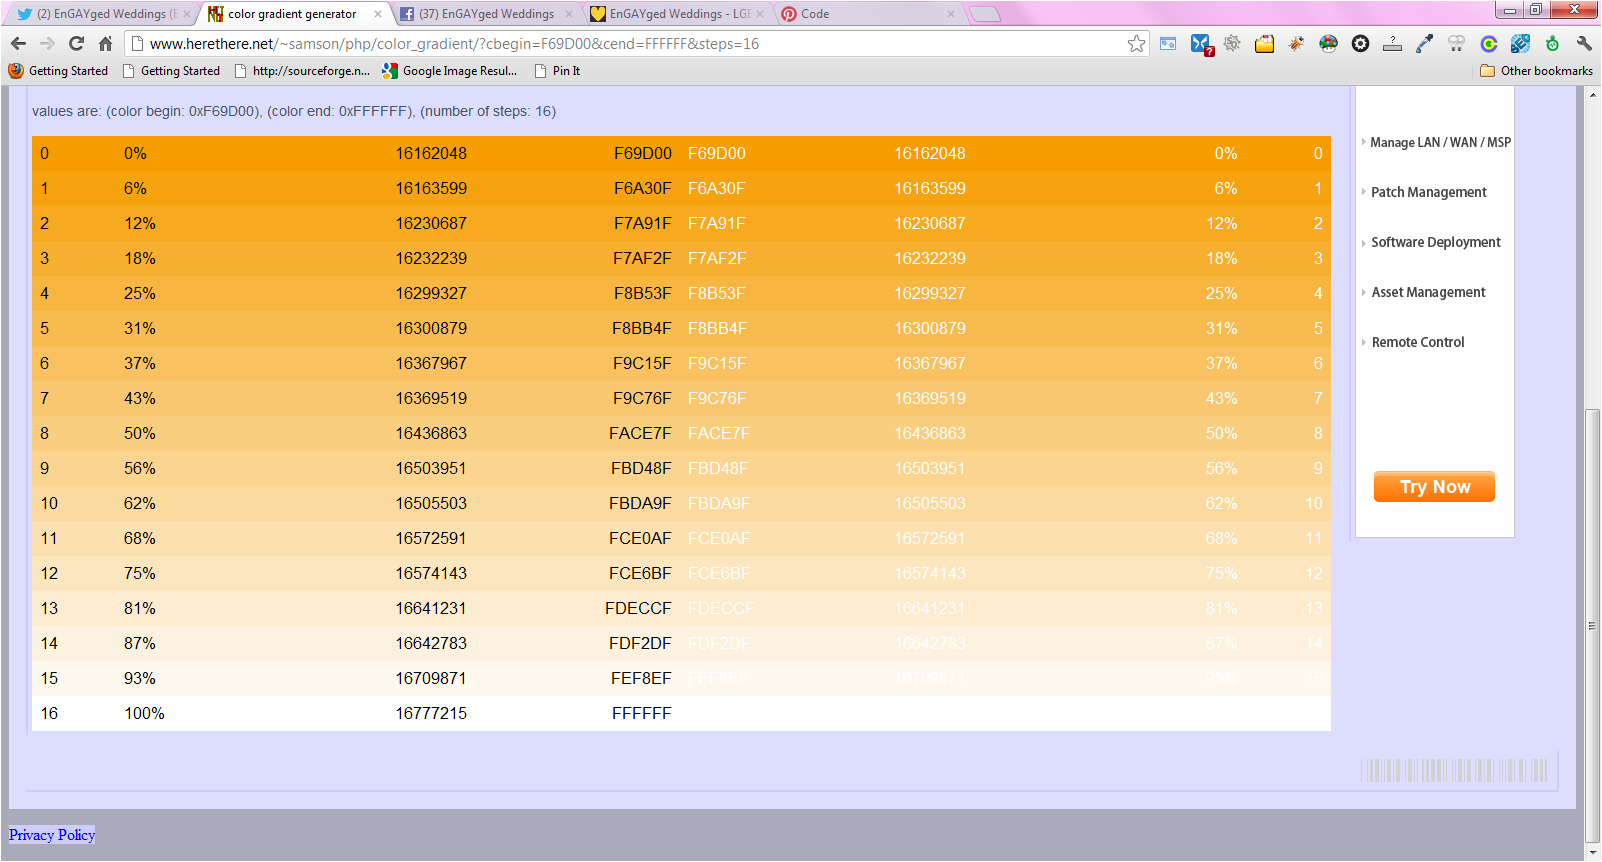Click the address bar URL field

point(636,44)
